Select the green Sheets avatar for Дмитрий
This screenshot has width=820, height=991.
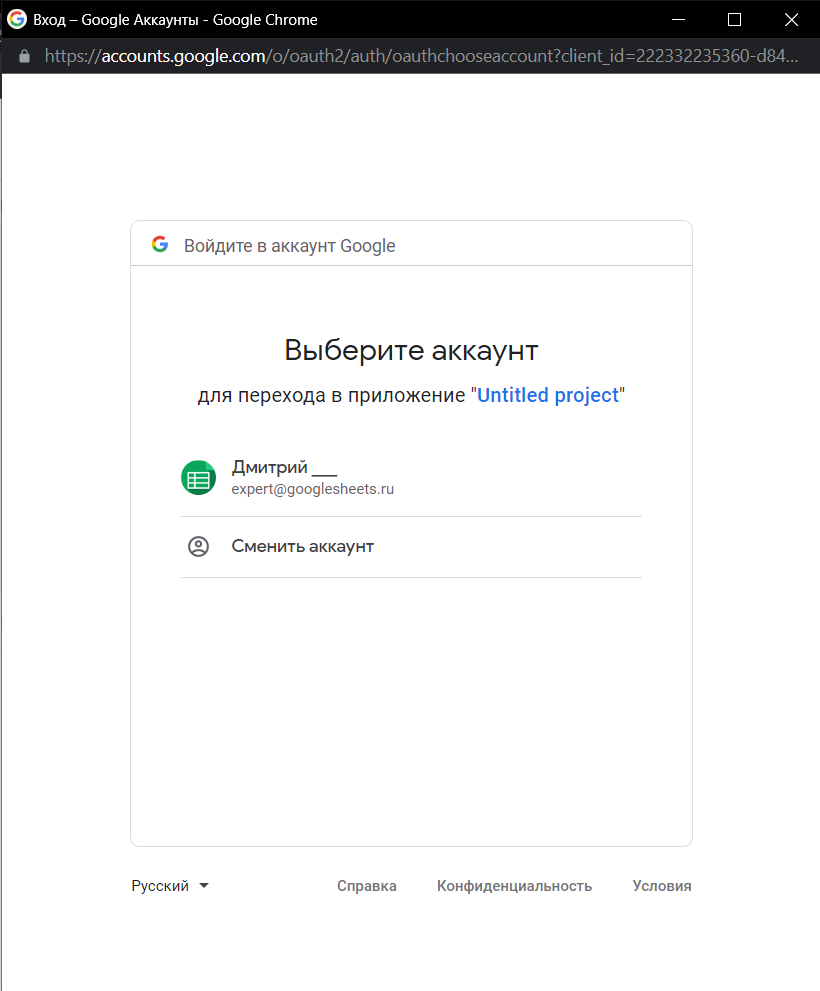[198, 478]
